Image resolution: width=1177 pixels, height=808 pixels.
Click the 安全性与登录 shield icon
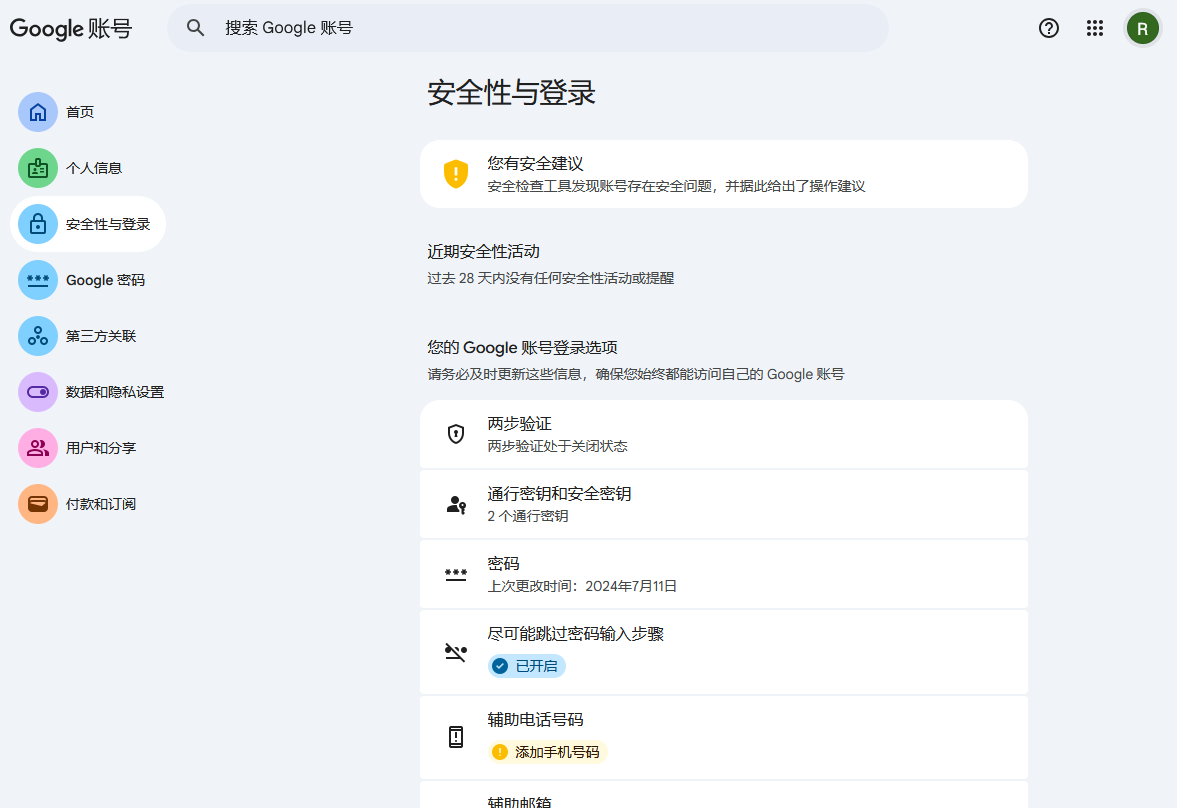pyautogui.click(x=37, y=224)
